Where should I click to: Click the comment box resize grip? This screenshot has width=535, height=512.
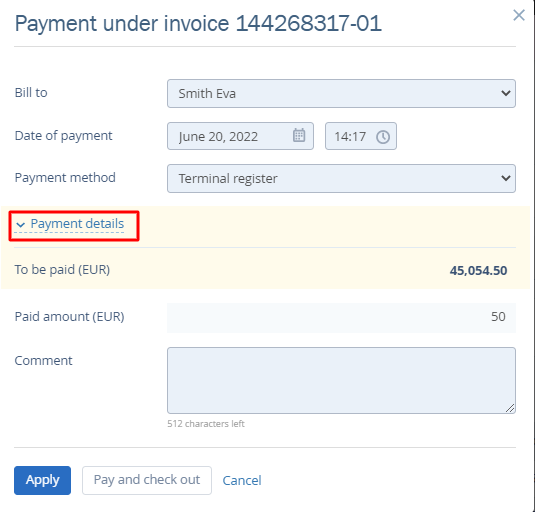tap(510, 408)
